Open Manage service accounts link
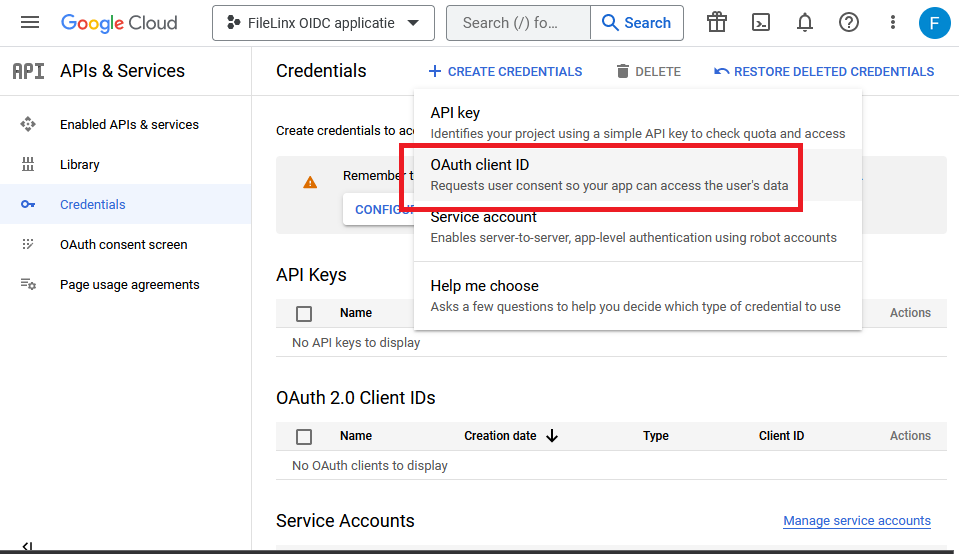The width and height of the screenshot is (959, 554). coord(857,520)
